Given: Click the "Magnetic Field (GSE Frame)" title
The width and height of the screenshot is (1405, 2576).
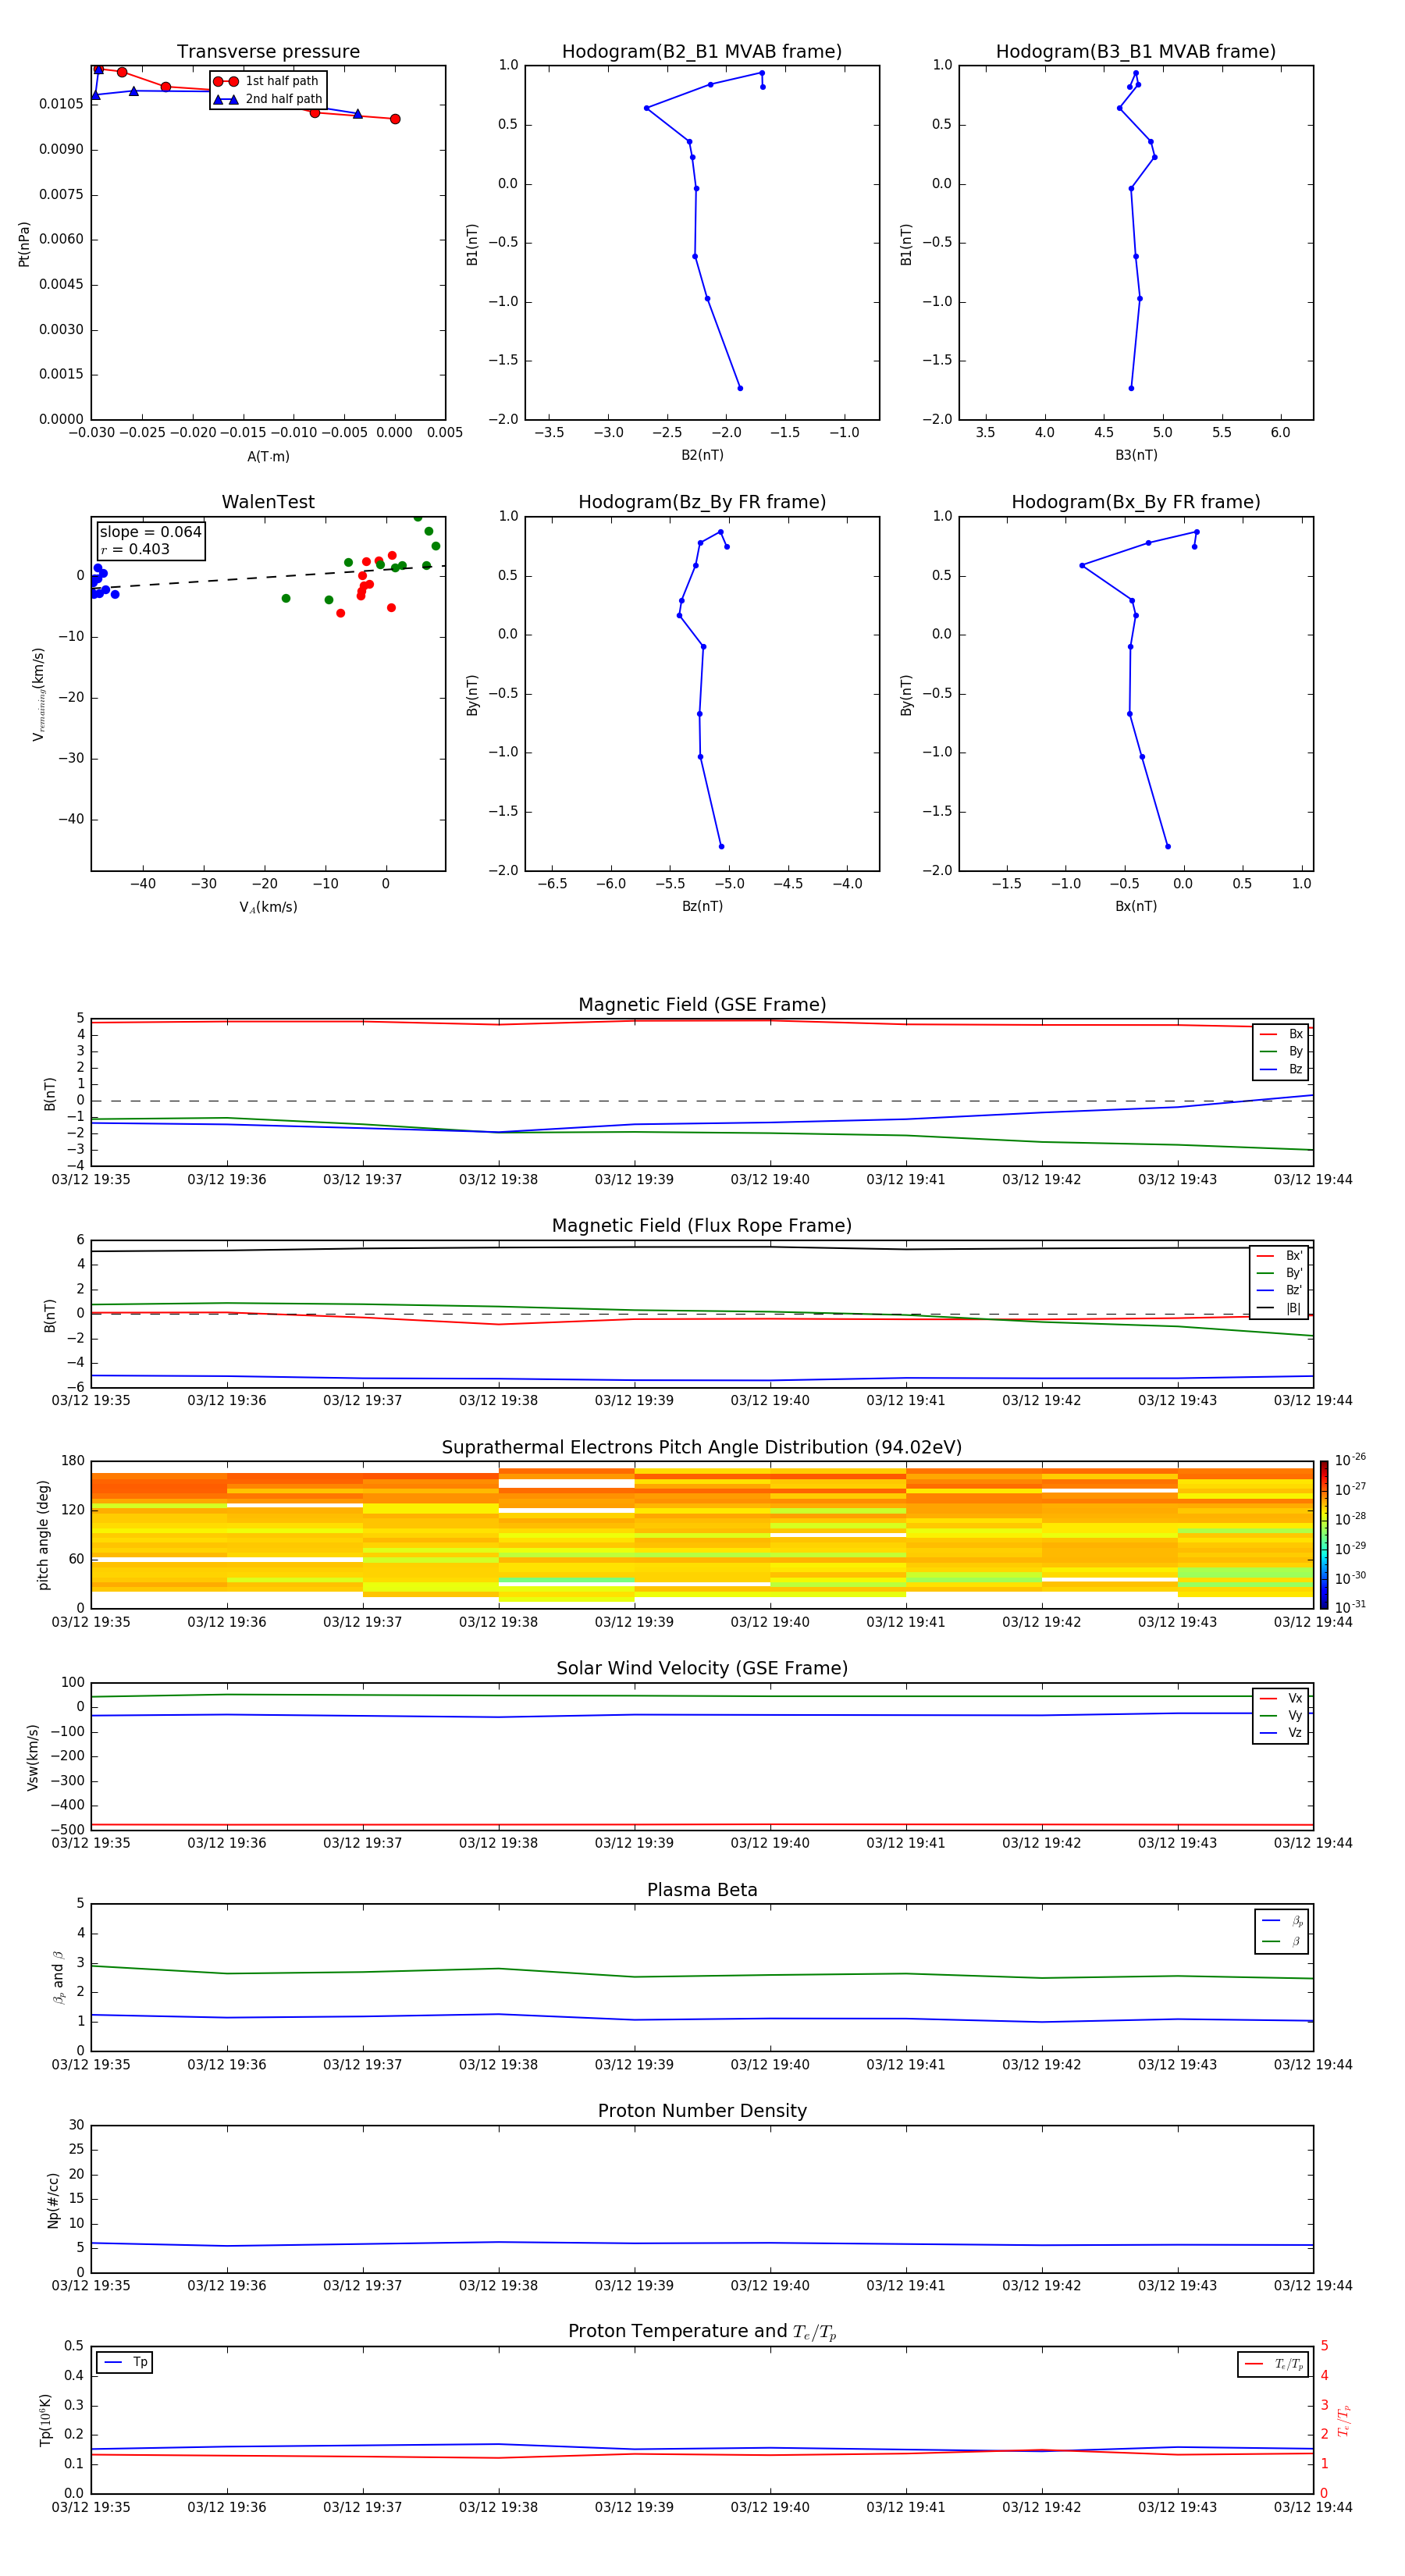Looking at the screenshot, I should [x=702, y=1005].
